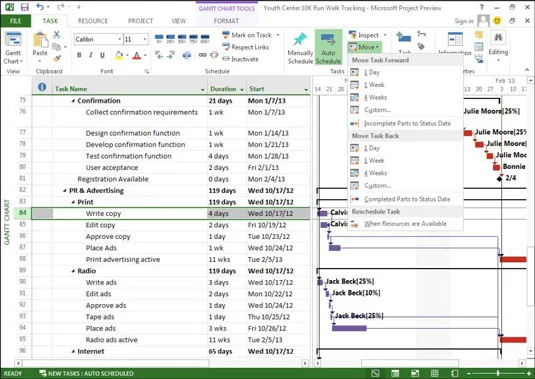The image size is (535, 379).
Task: Click Respect Links
Action: tap(246, 47)
